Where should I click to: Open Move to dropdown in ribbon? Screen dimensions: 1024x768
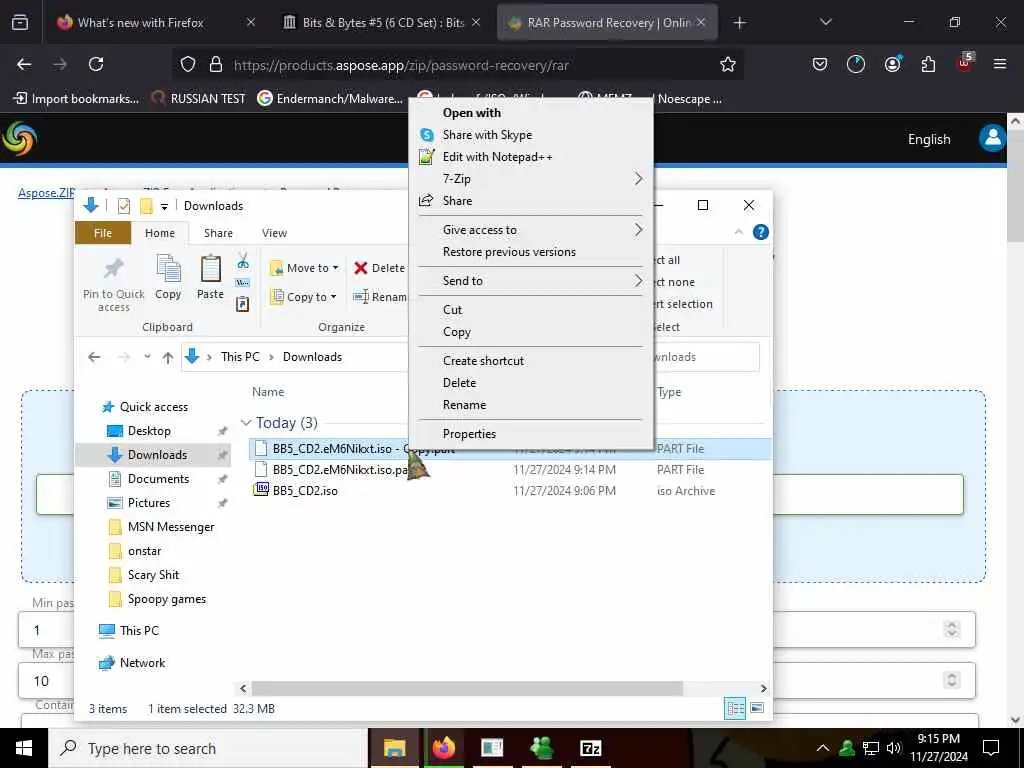coord(304,268)
